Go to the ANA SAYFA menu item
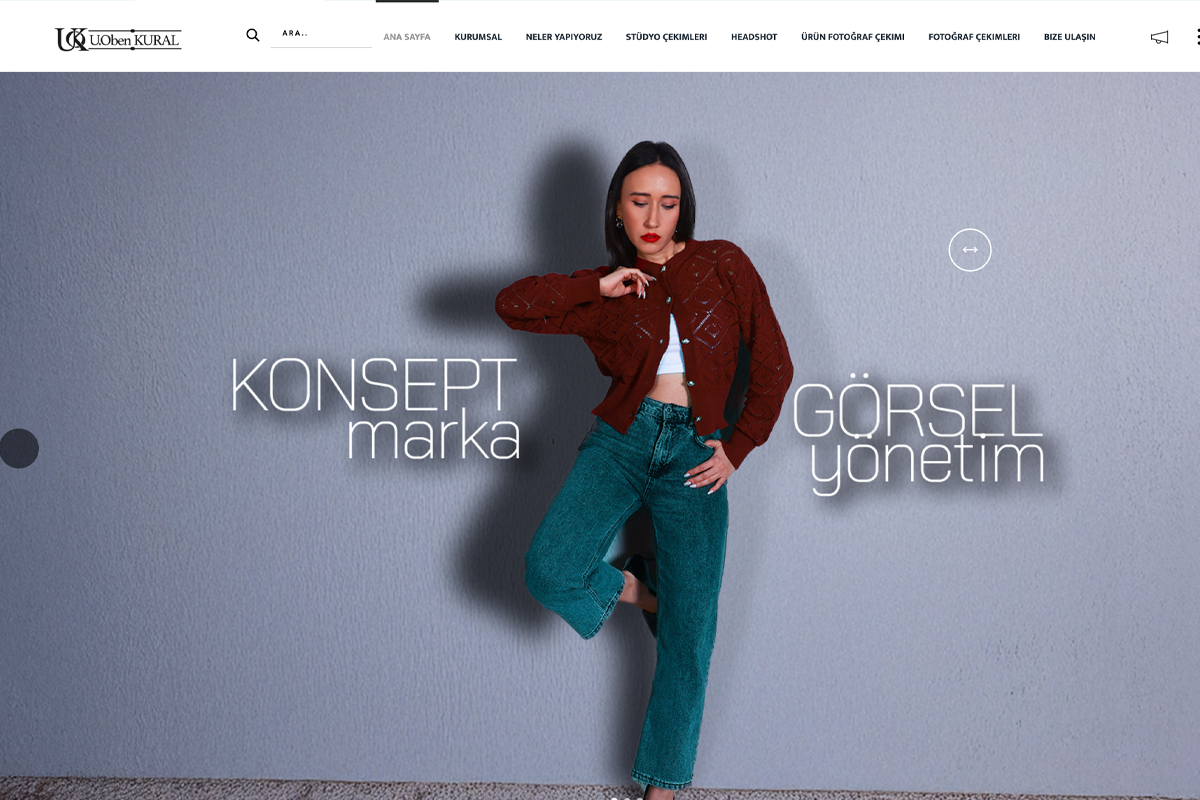This screenshot has height=800, width=1200. [x=407, y=37]
